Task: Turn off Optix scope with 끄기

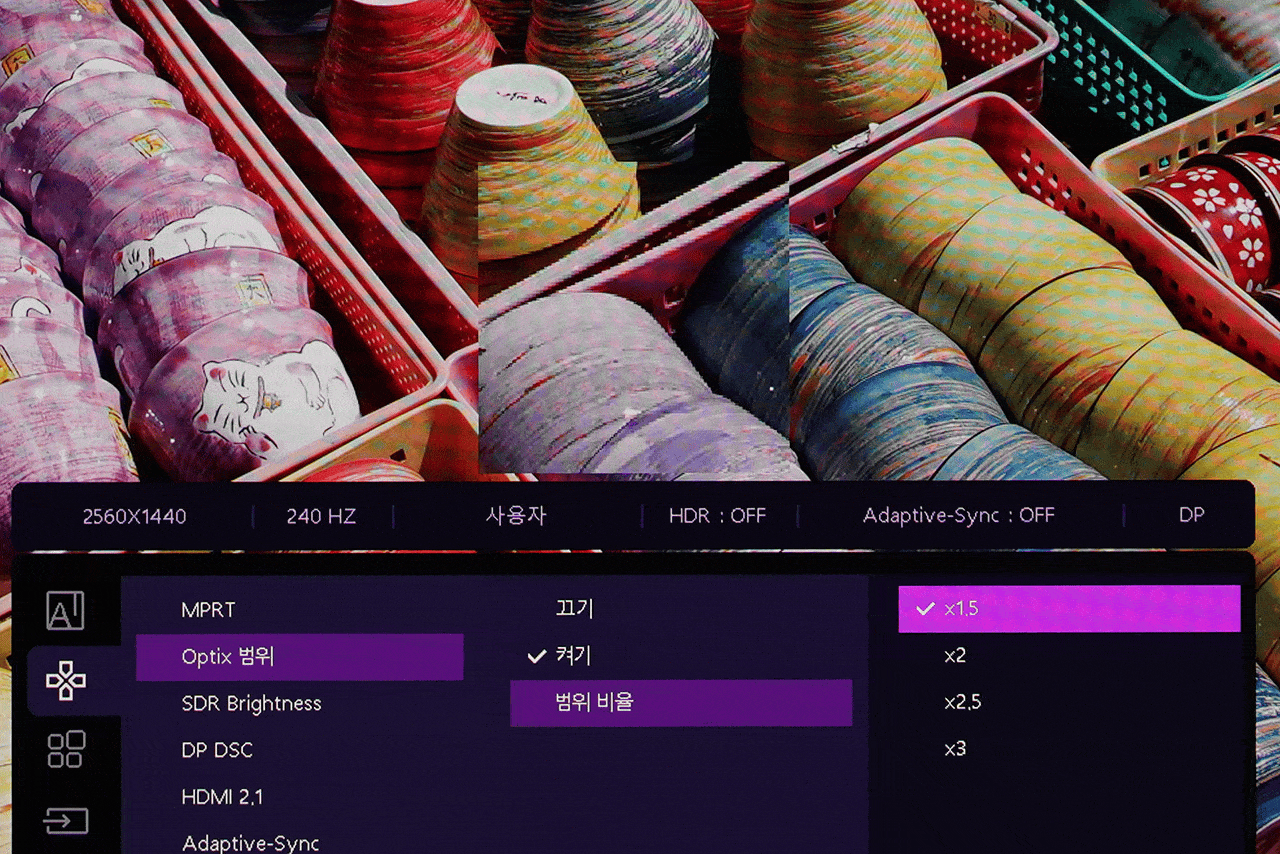Action: 574,609
